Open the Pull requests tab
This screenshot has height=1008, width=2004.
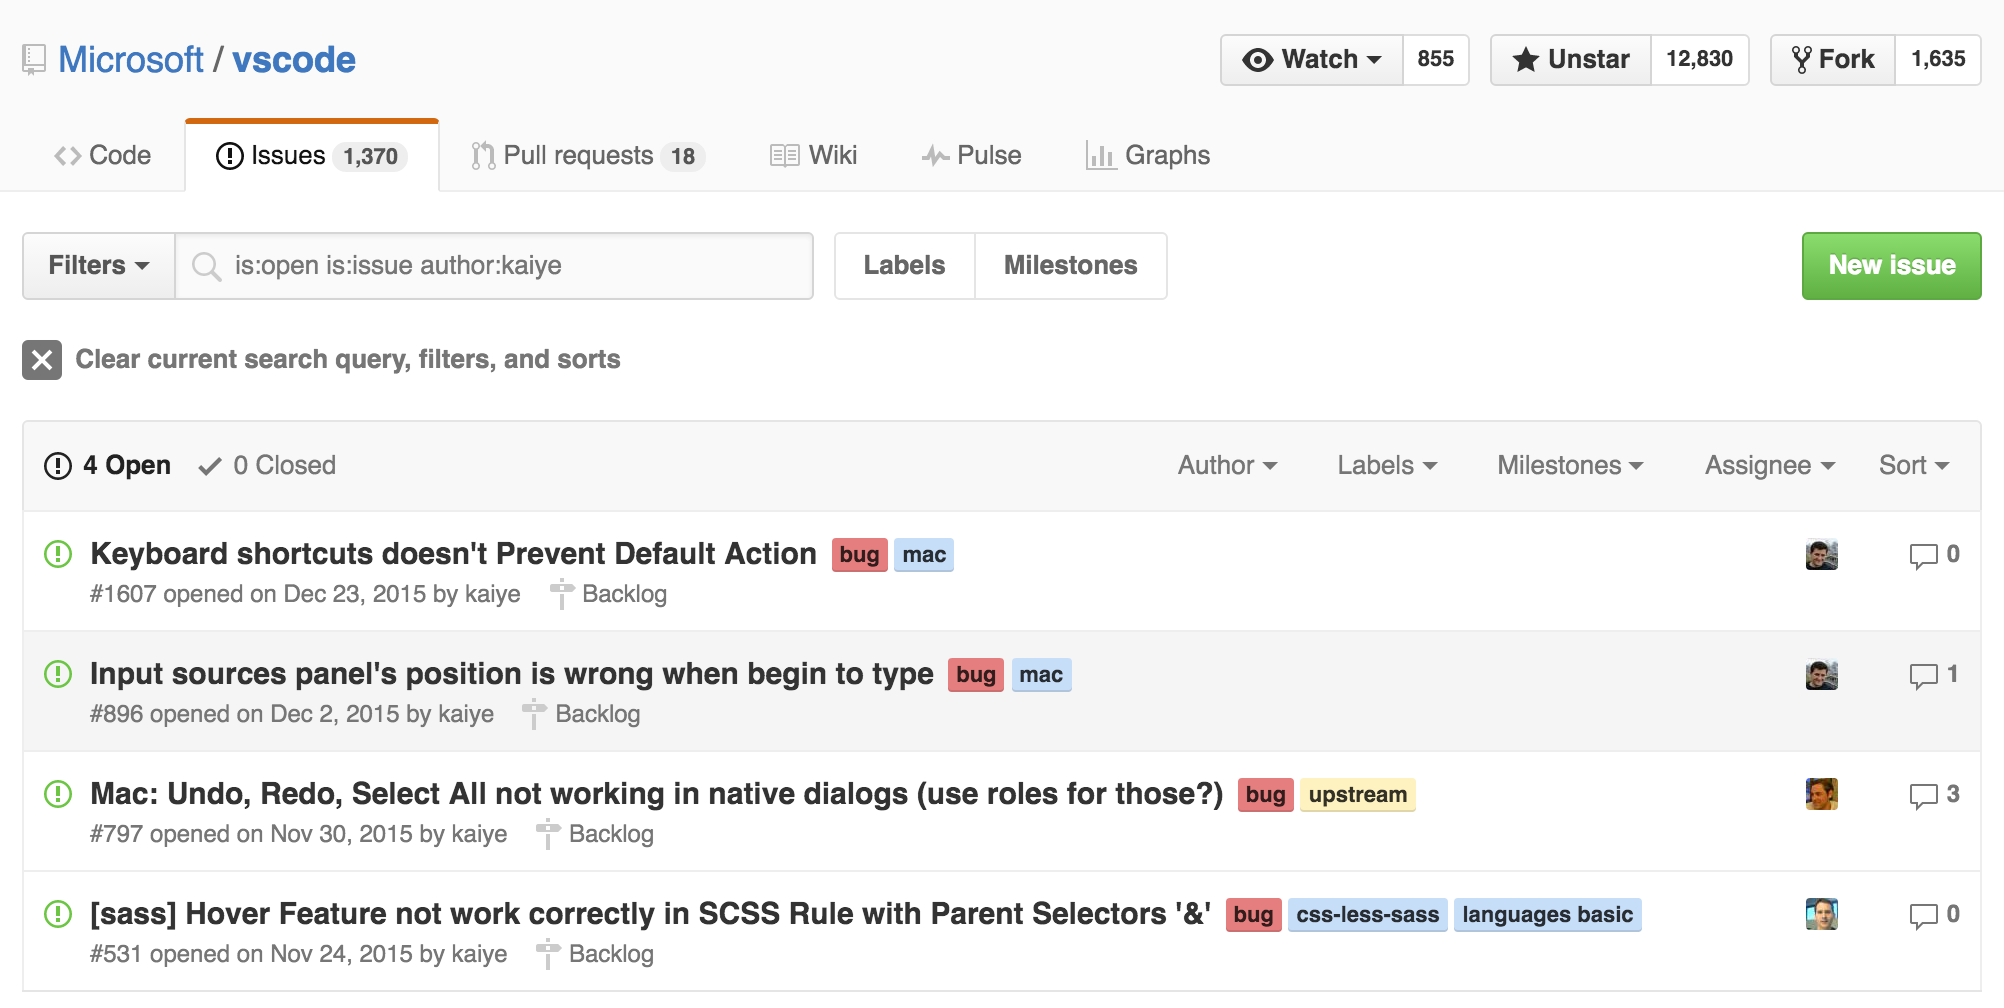[x=588, y=156]
